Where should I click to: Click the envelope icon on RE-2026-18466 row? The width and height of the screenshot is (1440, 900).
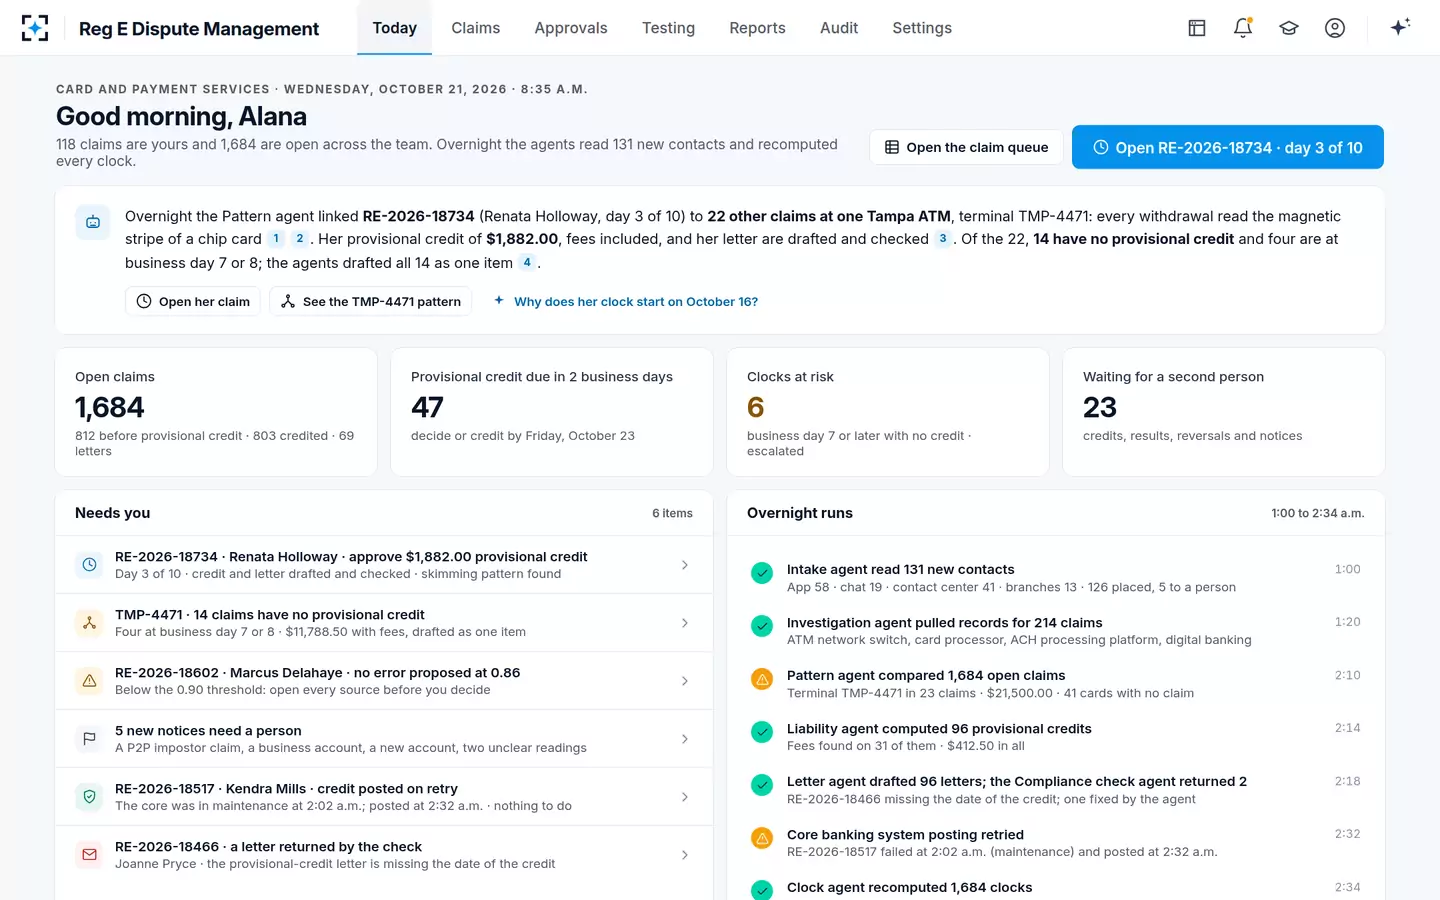coord(89,855)
